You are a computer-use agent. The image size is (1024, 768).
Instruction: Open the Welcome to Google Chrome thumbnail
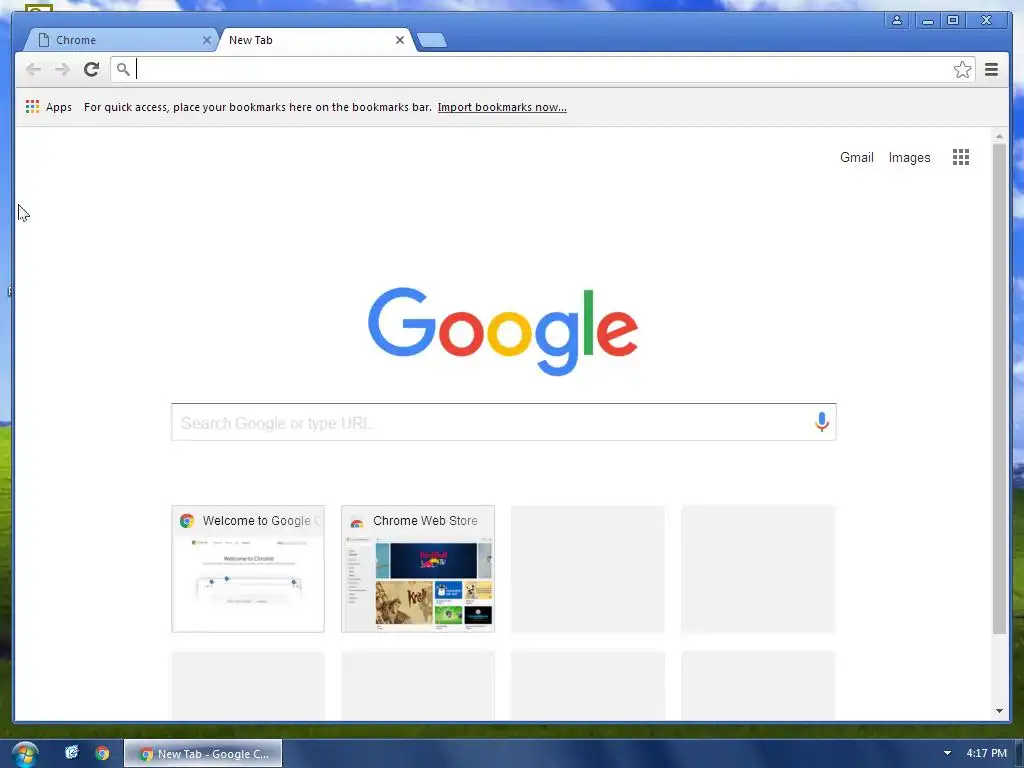point(248,569)
